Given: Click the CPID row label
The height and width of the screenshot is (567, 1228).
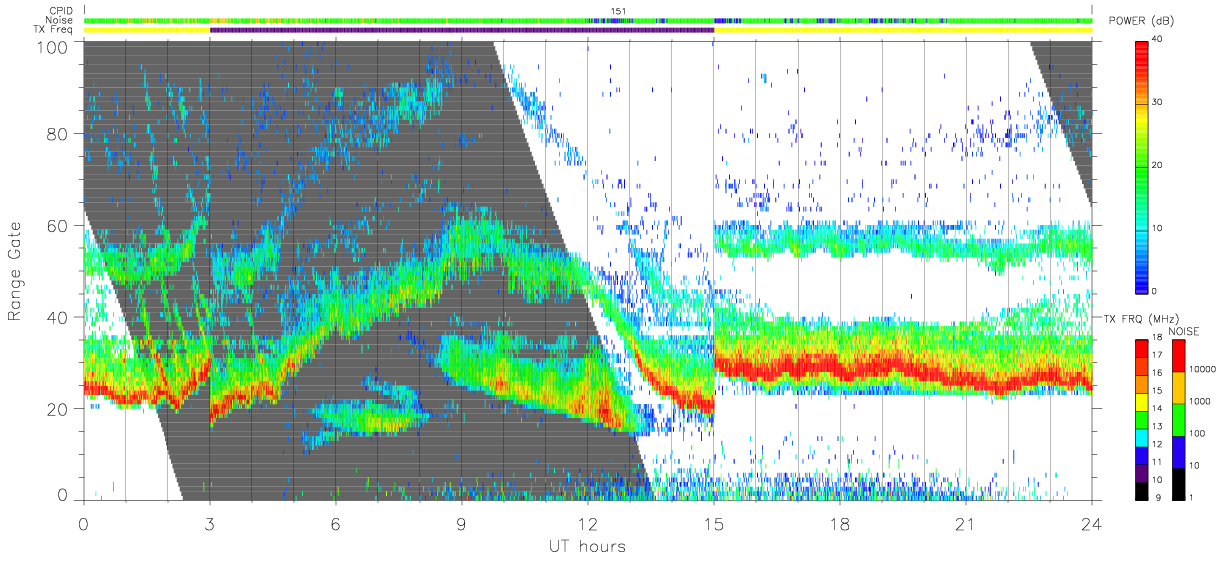Looking at the screenshot, I should pyautogui.click(x=61, y=11).
